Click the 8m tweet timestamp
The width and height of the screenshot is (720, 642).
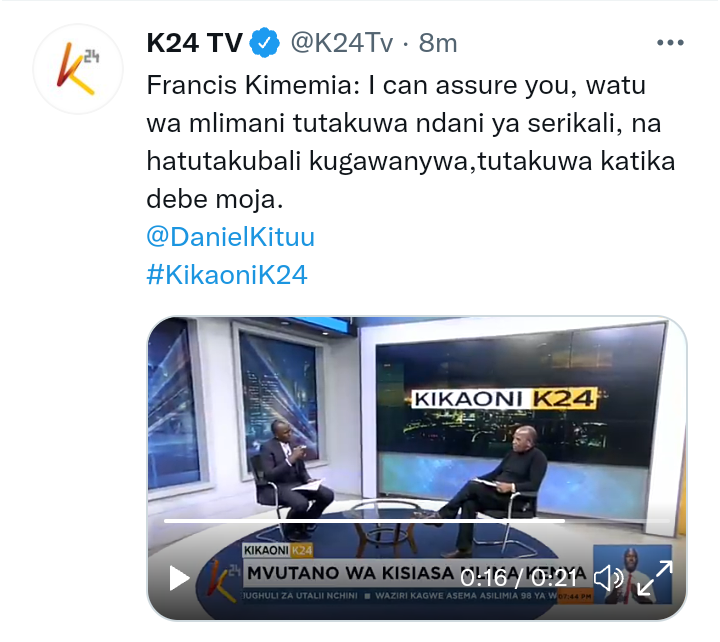coord(438,43)
